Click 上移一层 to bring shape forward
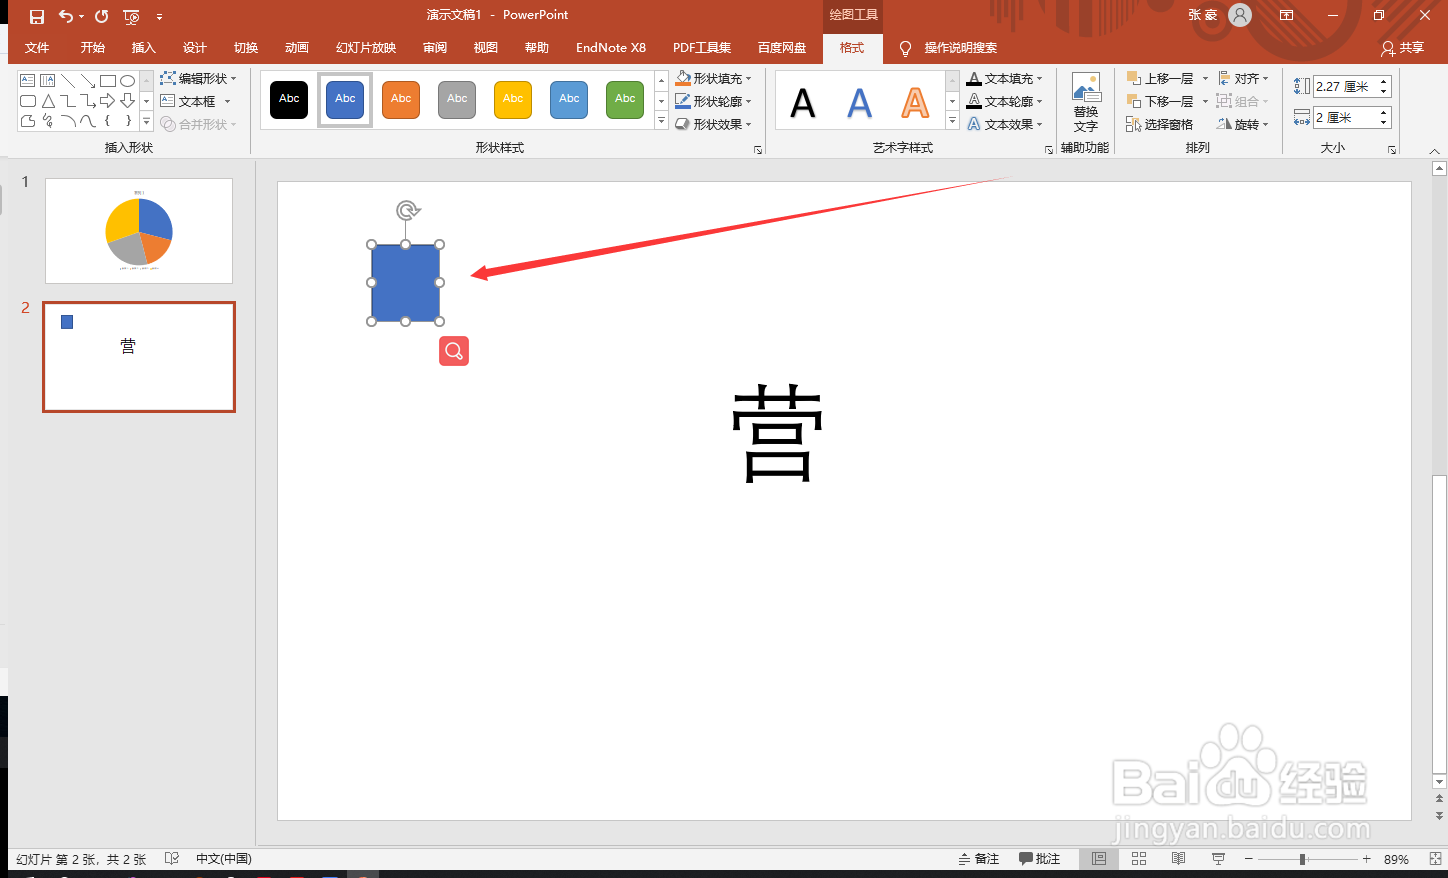The image size is (1448, 878). pos(1165,77)
